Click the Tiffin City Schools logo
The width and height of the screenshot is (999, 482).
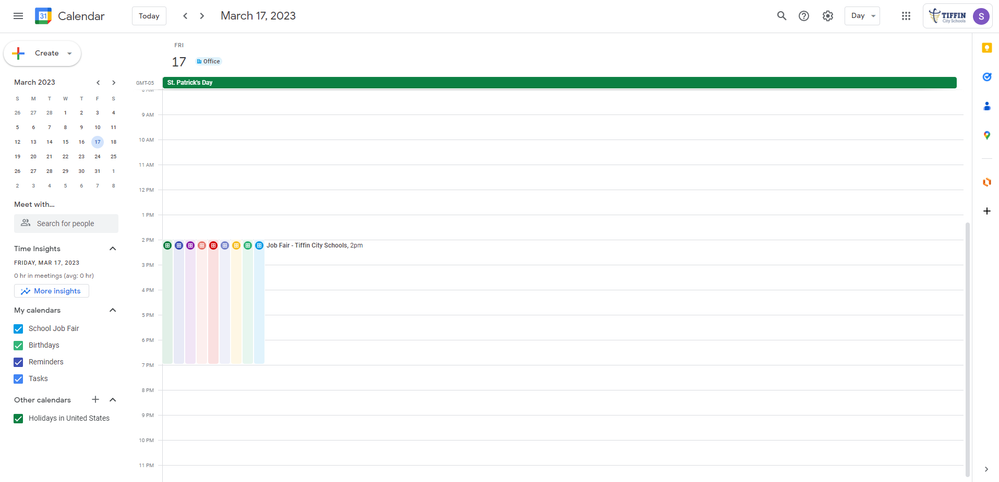pyautogui.click(x=948, y=16)
